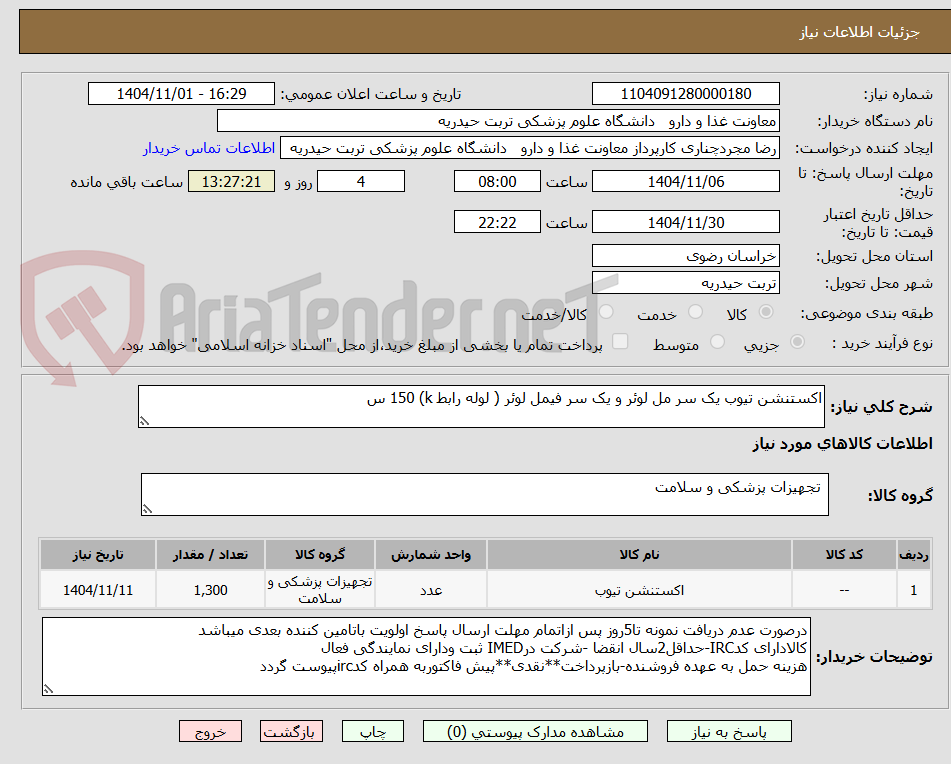Click the province field خراسان رضوی
This screenshot has height=764, width=951.
[x=685, y=256]
